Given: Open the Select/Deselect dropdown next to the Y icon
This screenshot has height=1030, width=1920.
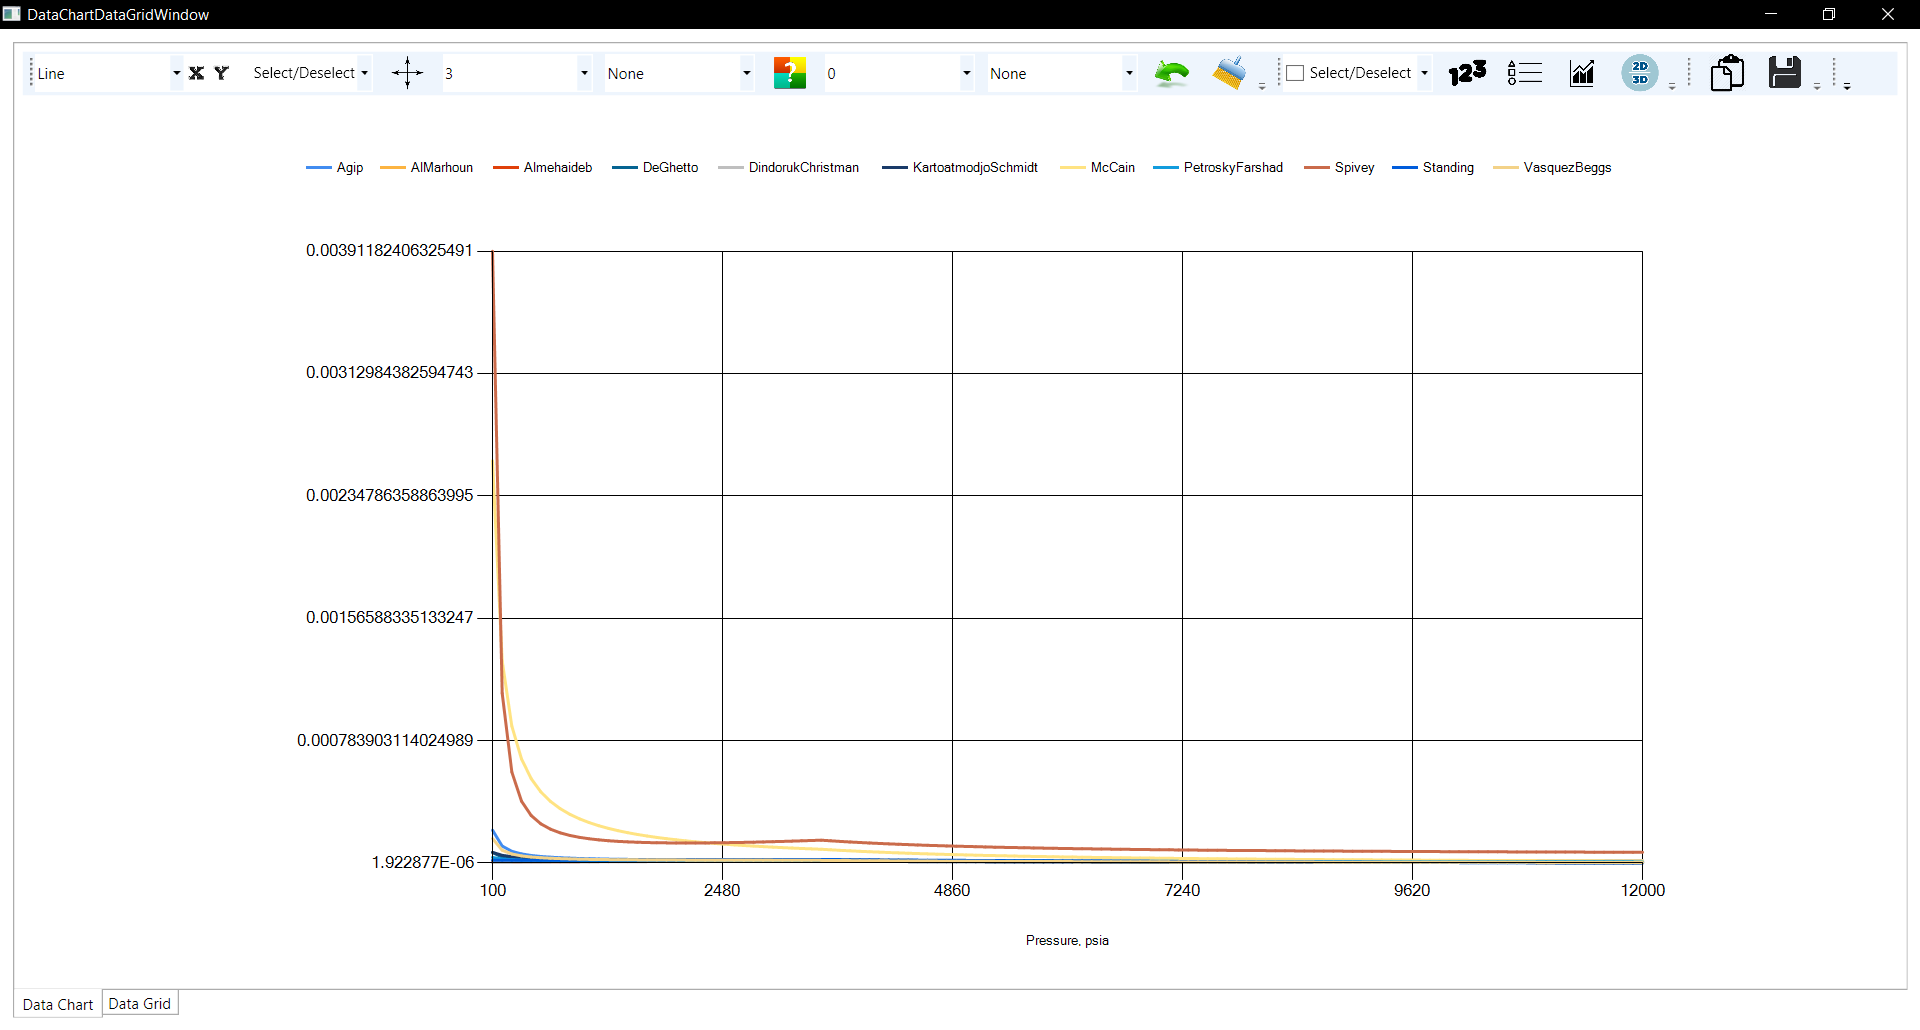Looking at the screenshot, I should (364, 73).
